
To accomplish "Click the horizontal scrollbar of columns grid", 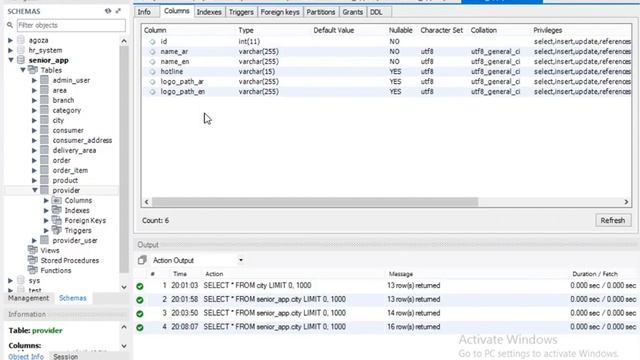I will click(x=315, y=202).
